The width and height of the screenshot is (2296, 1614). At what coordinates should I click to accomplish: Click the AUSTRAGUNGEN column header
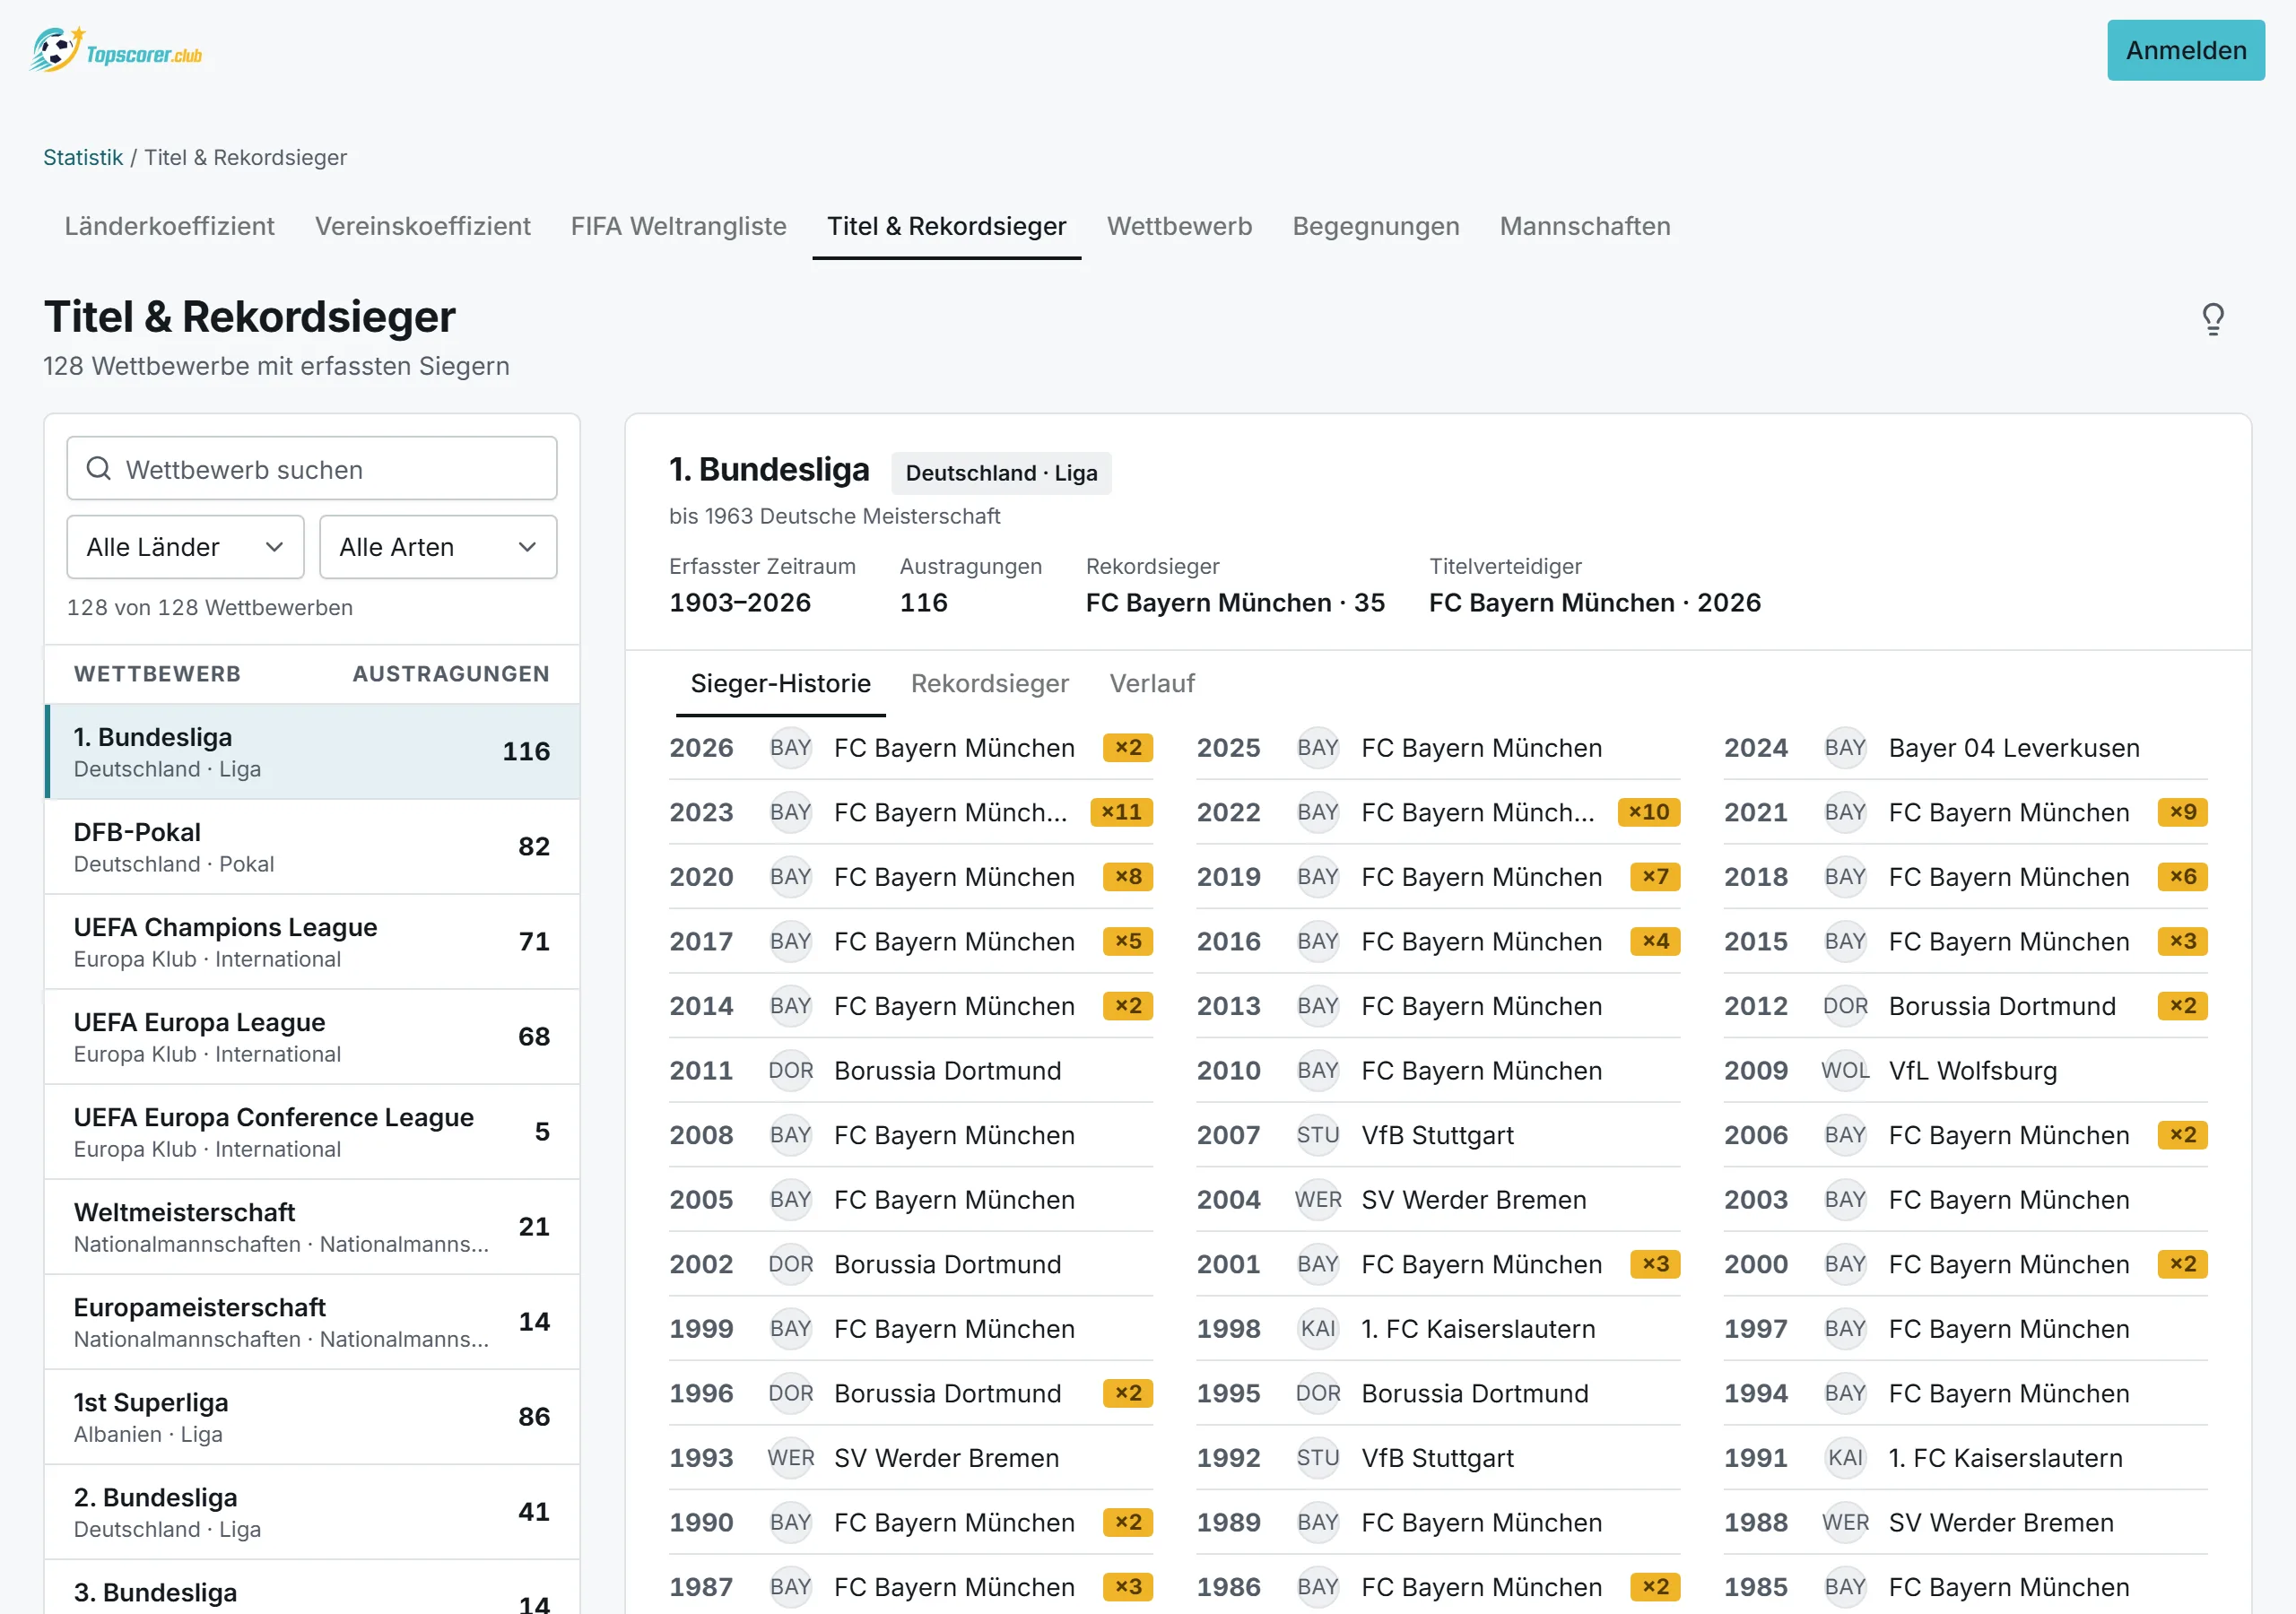(x=451, y=674)
